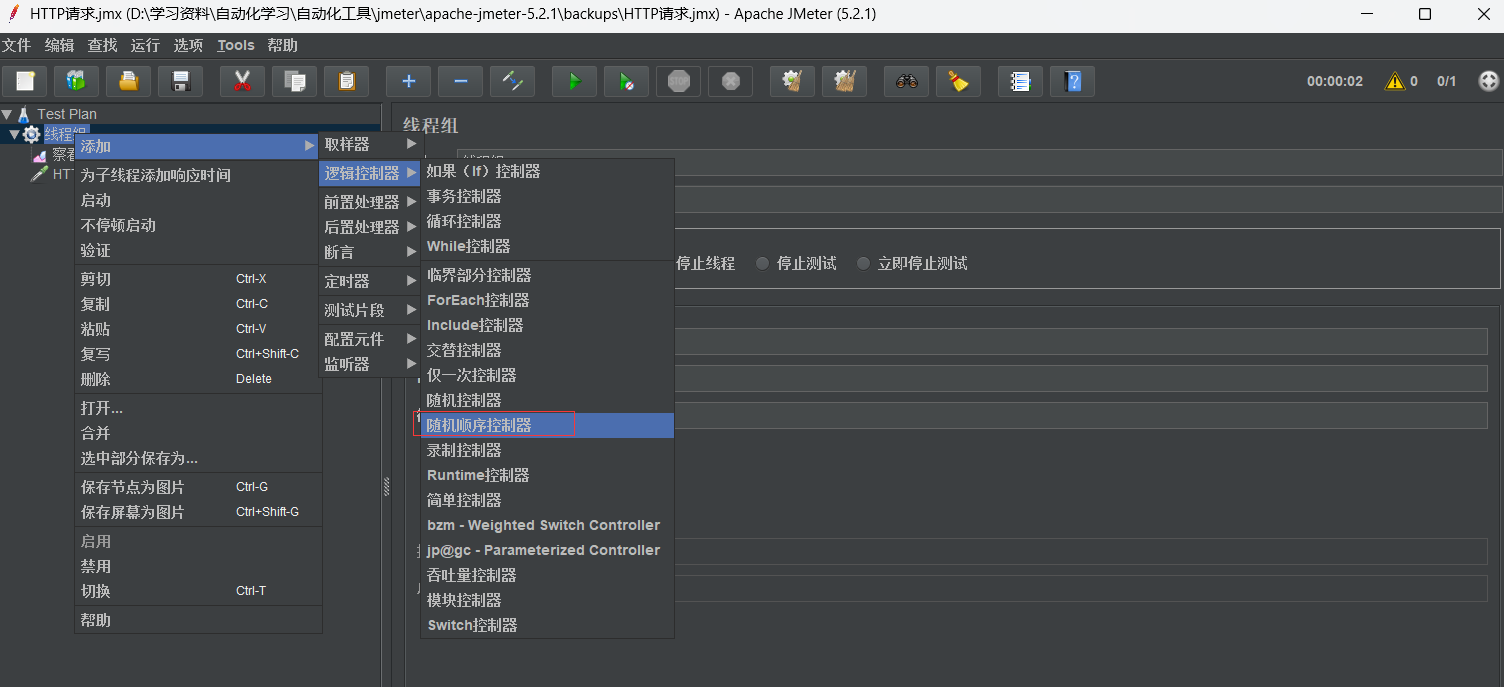Select the While控制器 entry
Screen dimensions: 1504x687
point(547,246)
